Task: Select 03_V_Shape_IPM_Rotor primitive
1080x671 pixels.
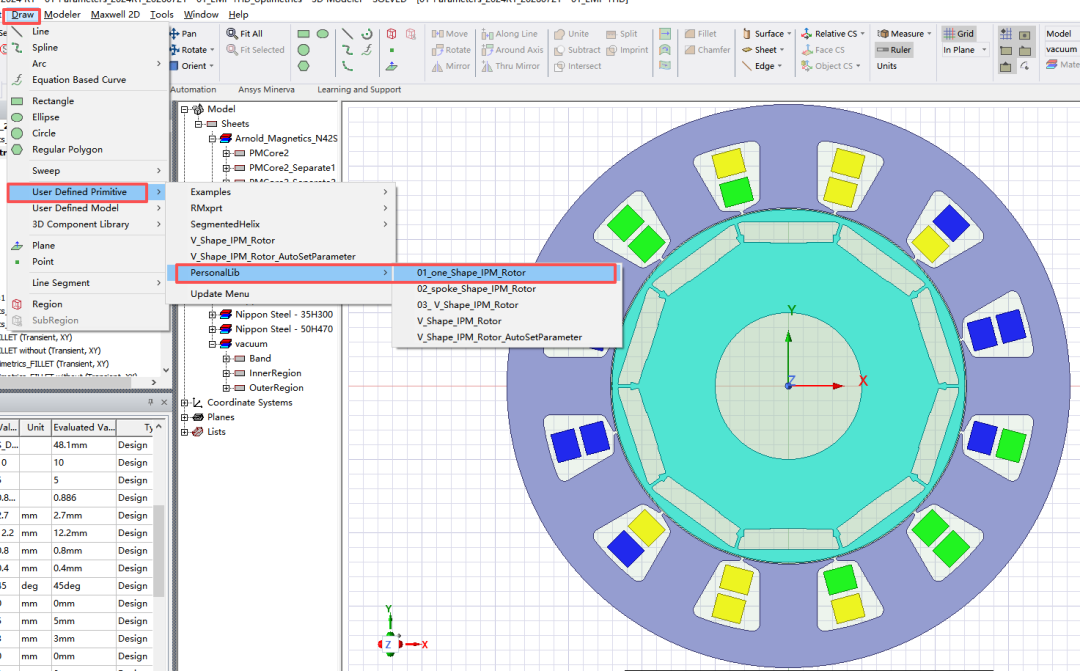Action: click(x=507, y=305)
